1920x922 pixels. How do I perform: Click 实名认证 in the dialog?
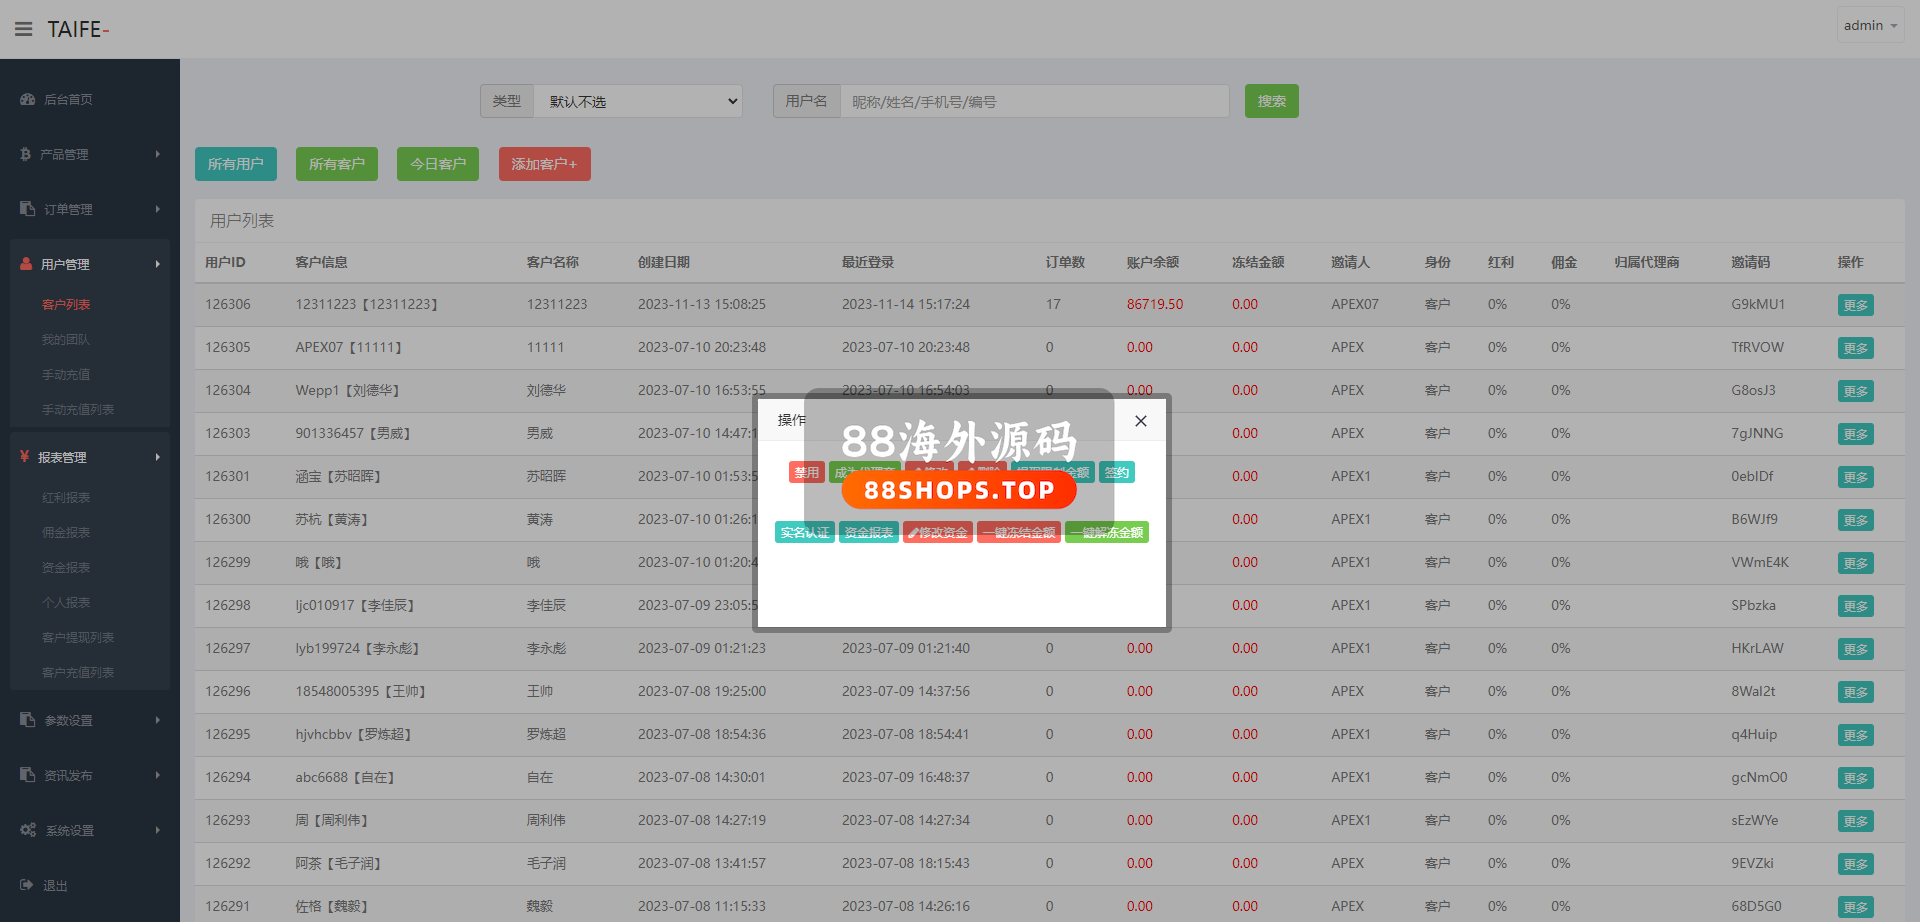click(x=804, y=532)
